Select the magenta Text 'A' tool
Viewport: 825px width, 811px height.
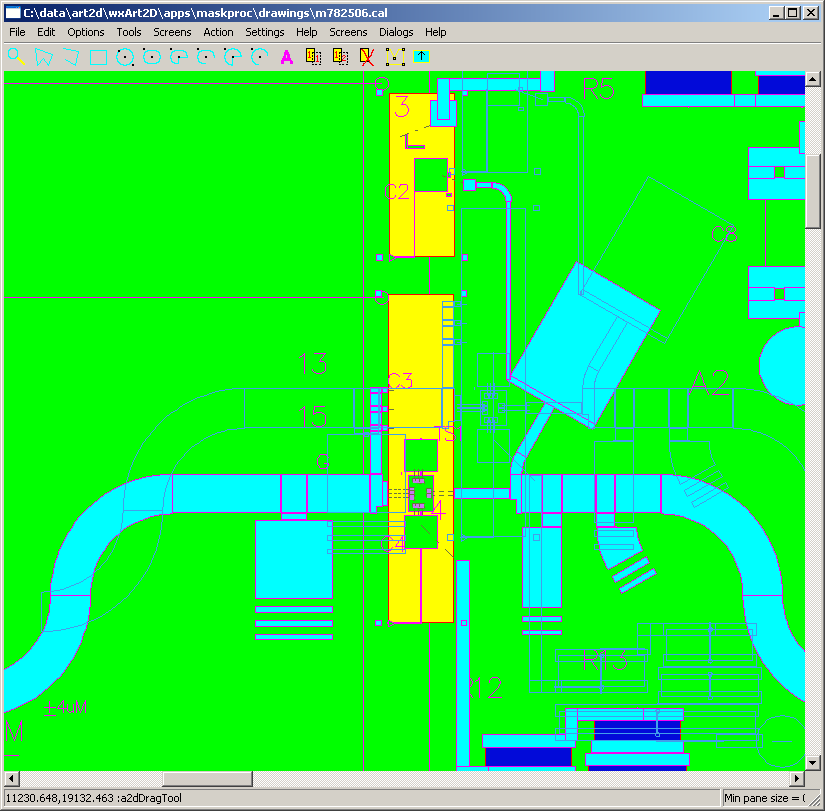click(x=287, y=57)
